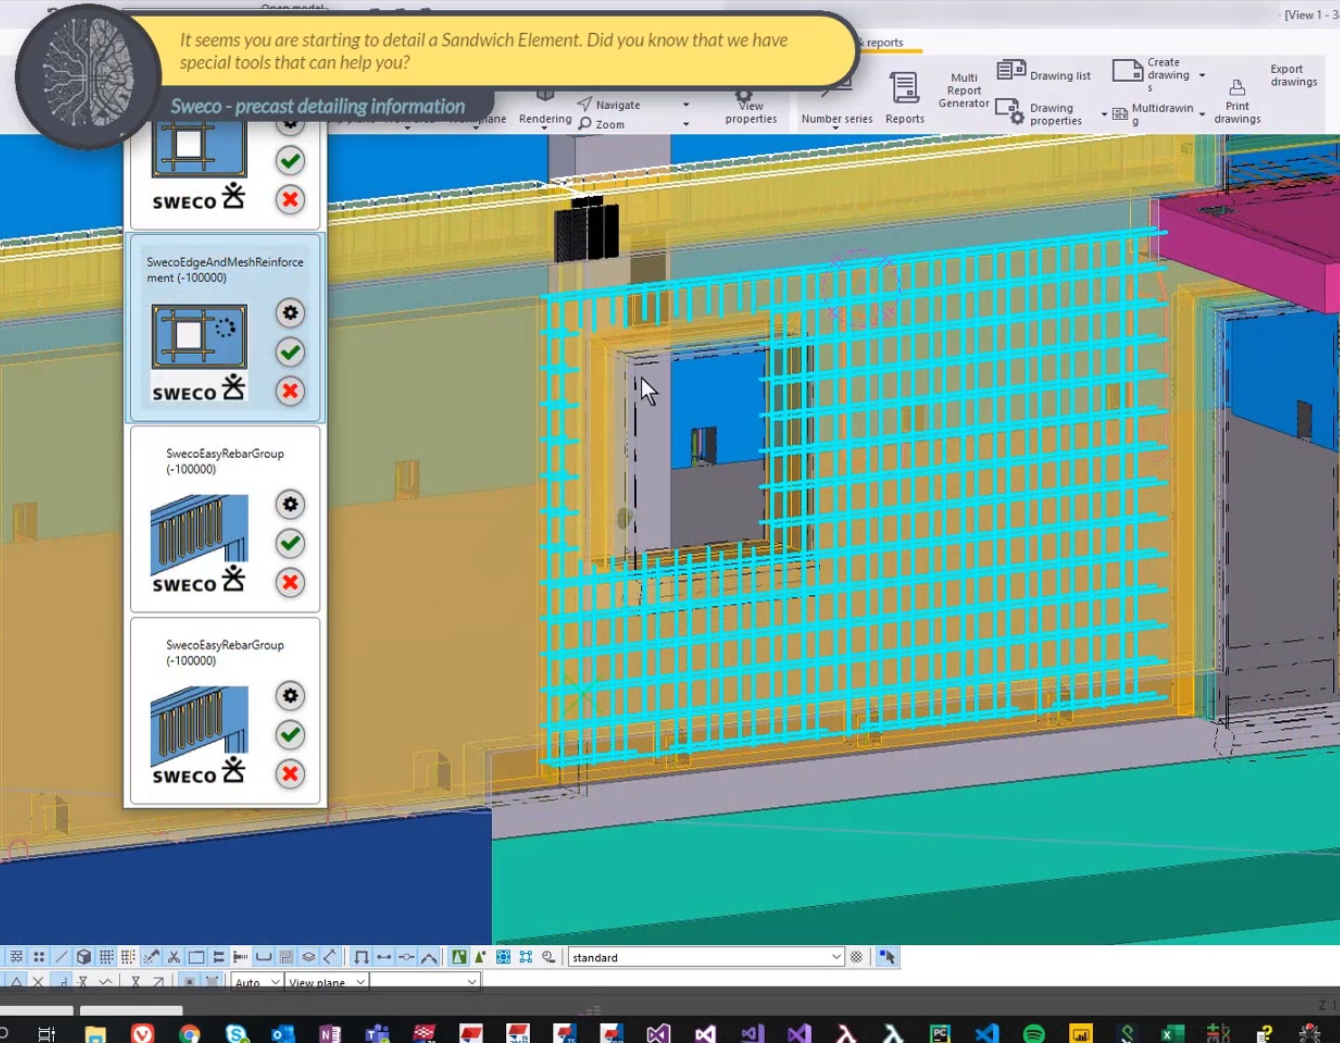
Task: Select the reports ribbon tab
Action: 884,42
